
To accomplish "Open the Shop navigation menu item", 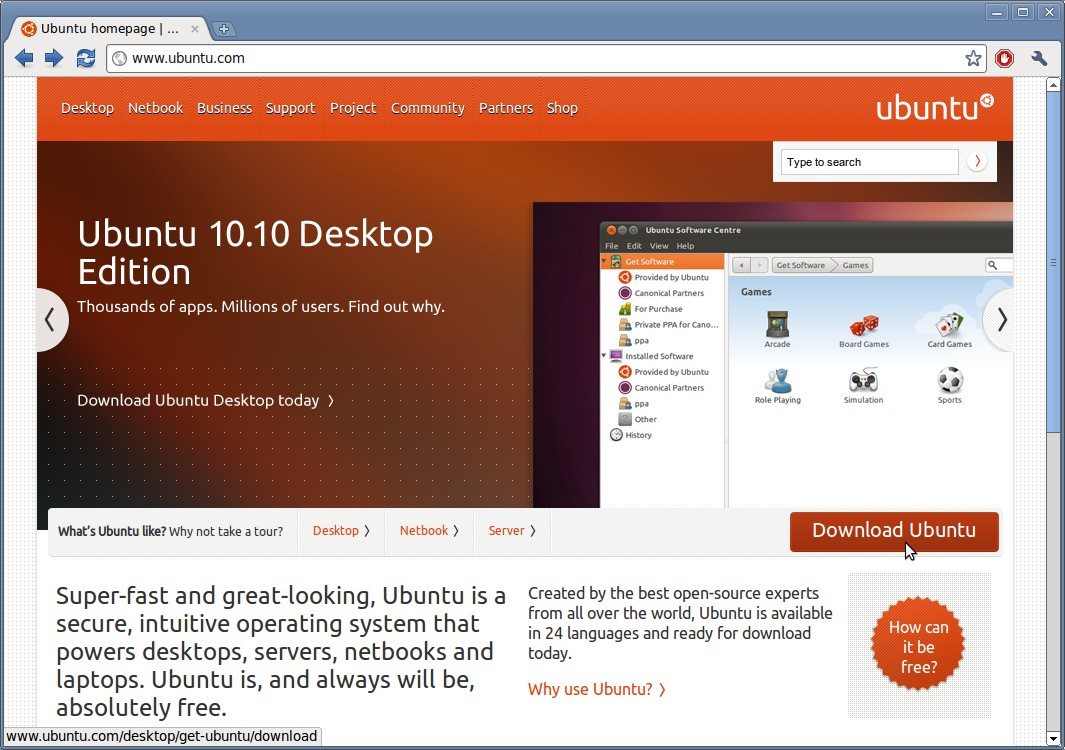I will pos(562,108).
